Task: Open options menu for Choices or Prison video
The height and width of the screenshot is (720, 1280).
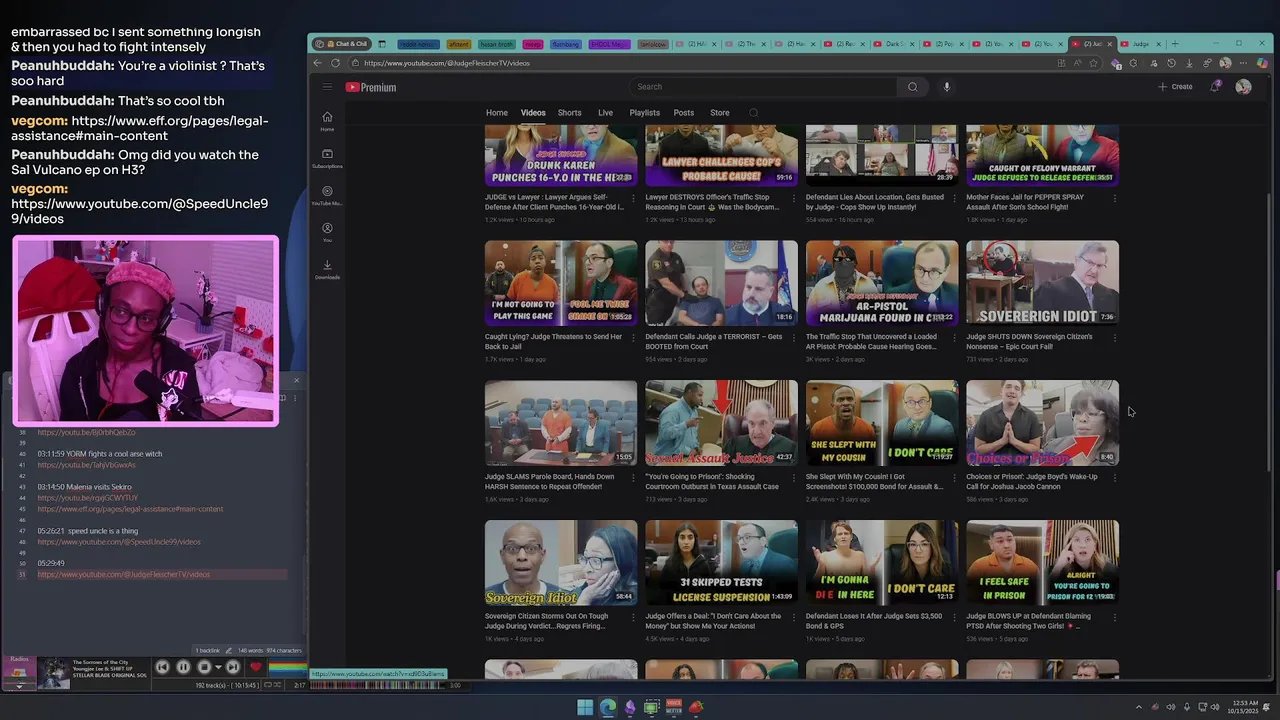Action: pyautogui.click(x=1114, y=478)
